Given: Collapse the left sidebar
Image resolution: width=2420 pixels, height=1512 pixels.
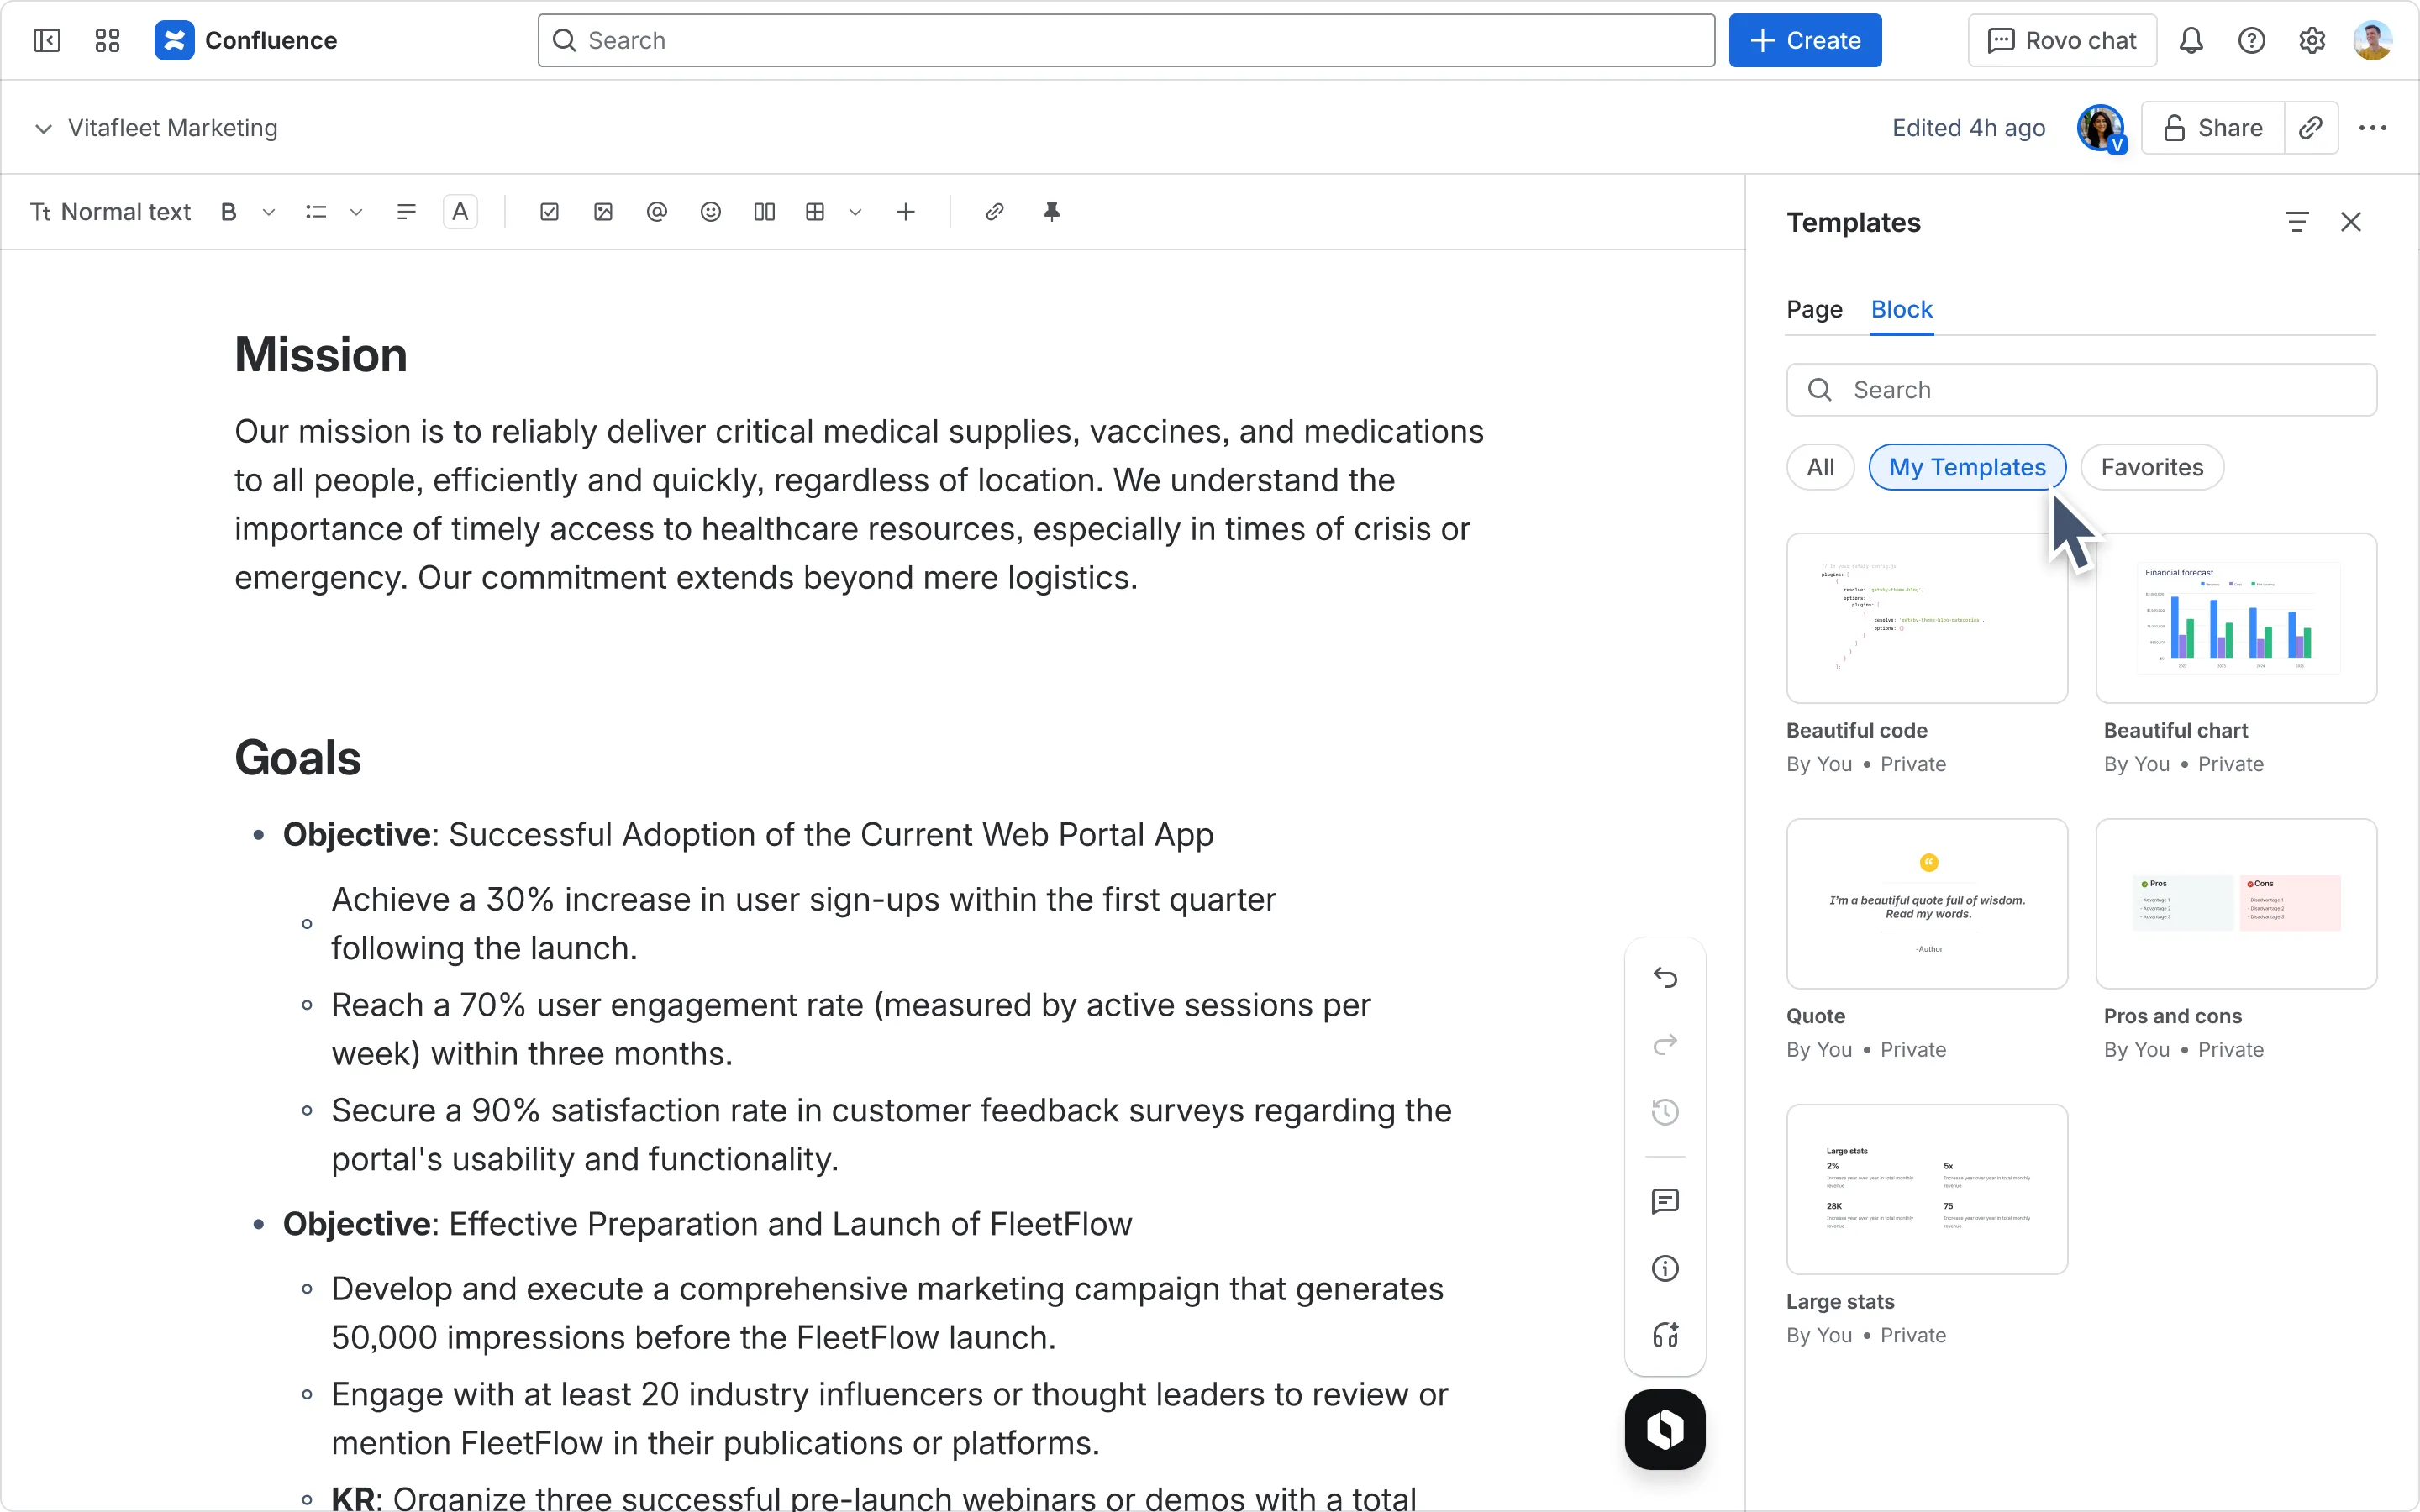Looking at the screenshot, I should pos(47,40).
